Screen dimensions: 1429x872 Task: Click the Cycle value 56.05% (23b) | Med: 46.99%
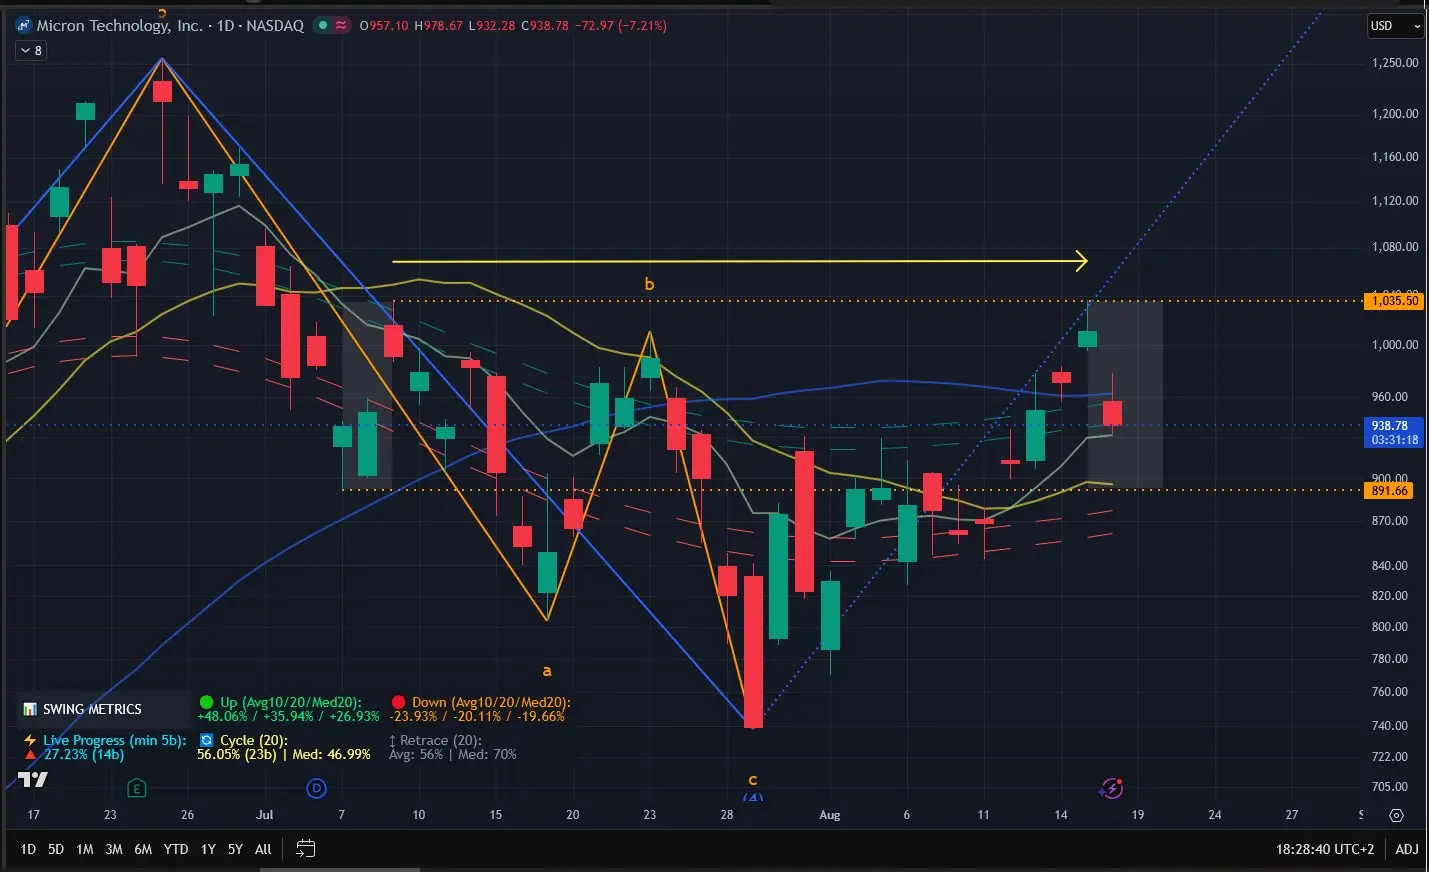(x=284, y=754)
